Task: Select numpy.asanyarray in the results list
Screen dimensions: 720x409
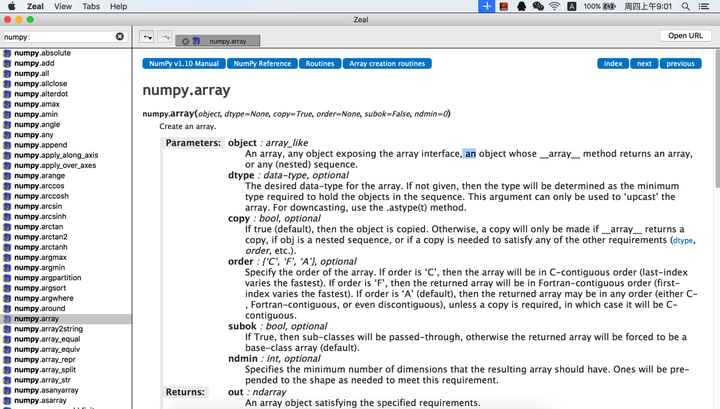Action: (x=66, y=390)
